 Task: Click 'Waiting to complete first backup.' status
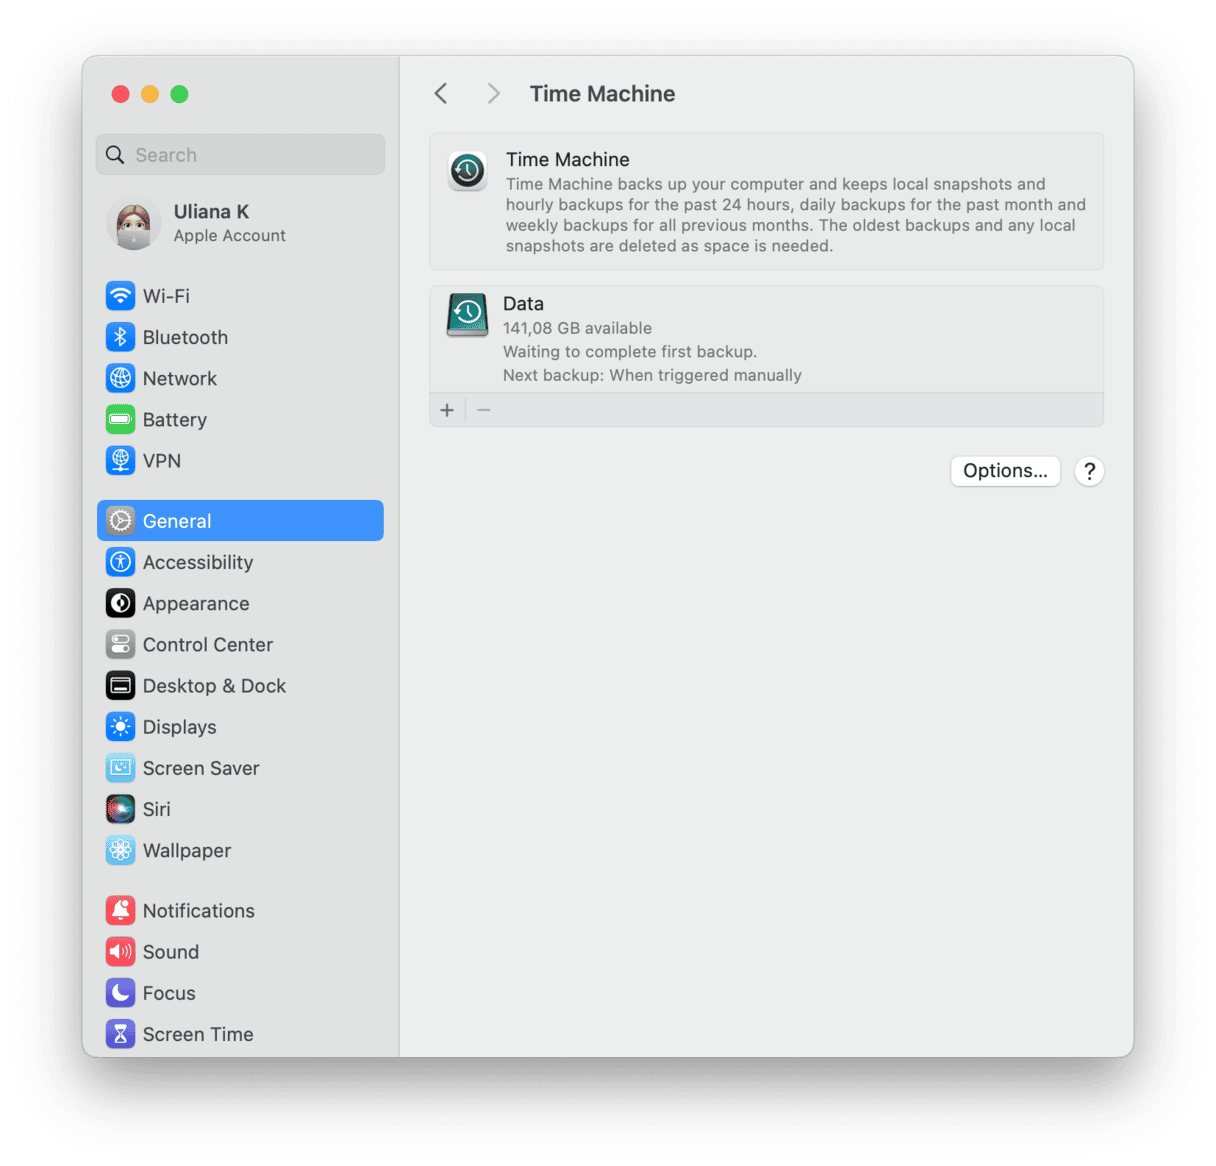(x=630, y=352)
